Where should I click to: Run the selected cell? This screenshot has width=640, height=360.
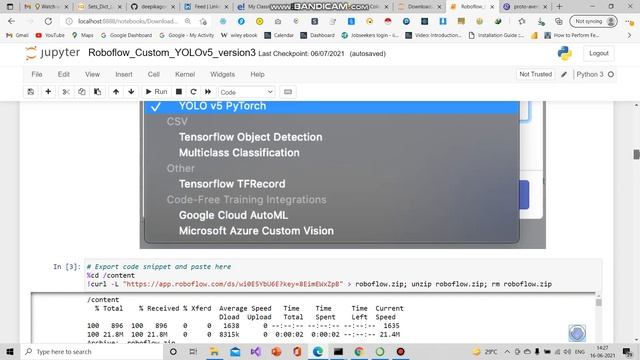156,92
